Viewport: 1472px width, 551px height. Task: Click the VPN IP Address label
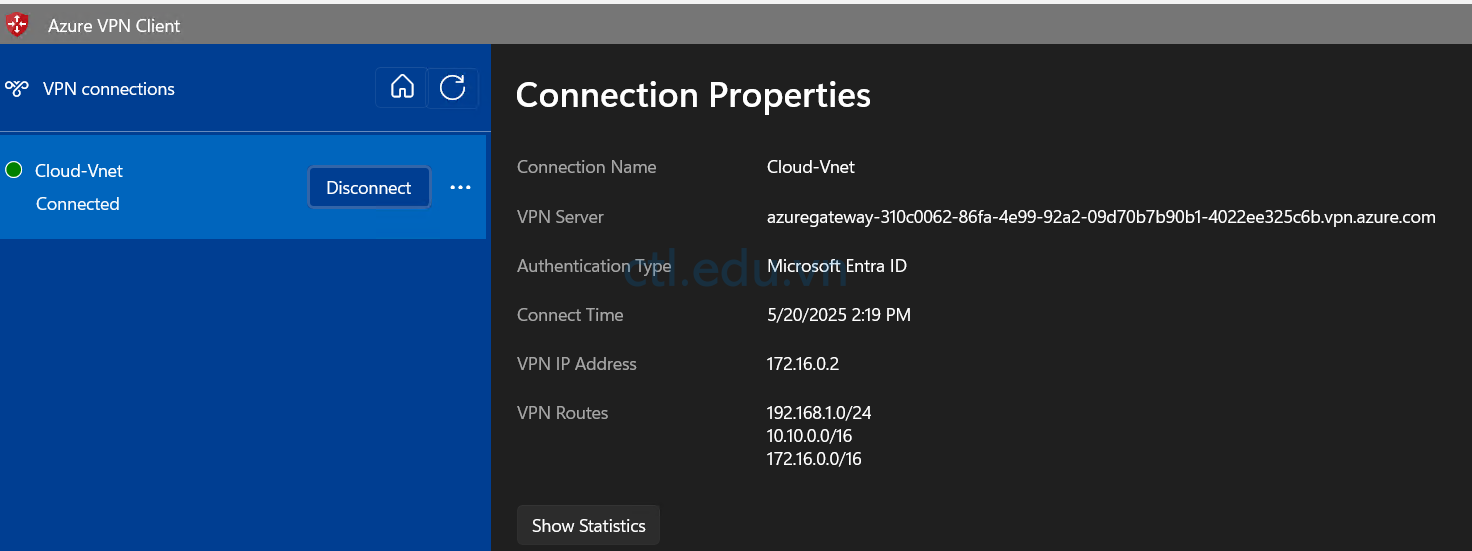pos(577,364)
